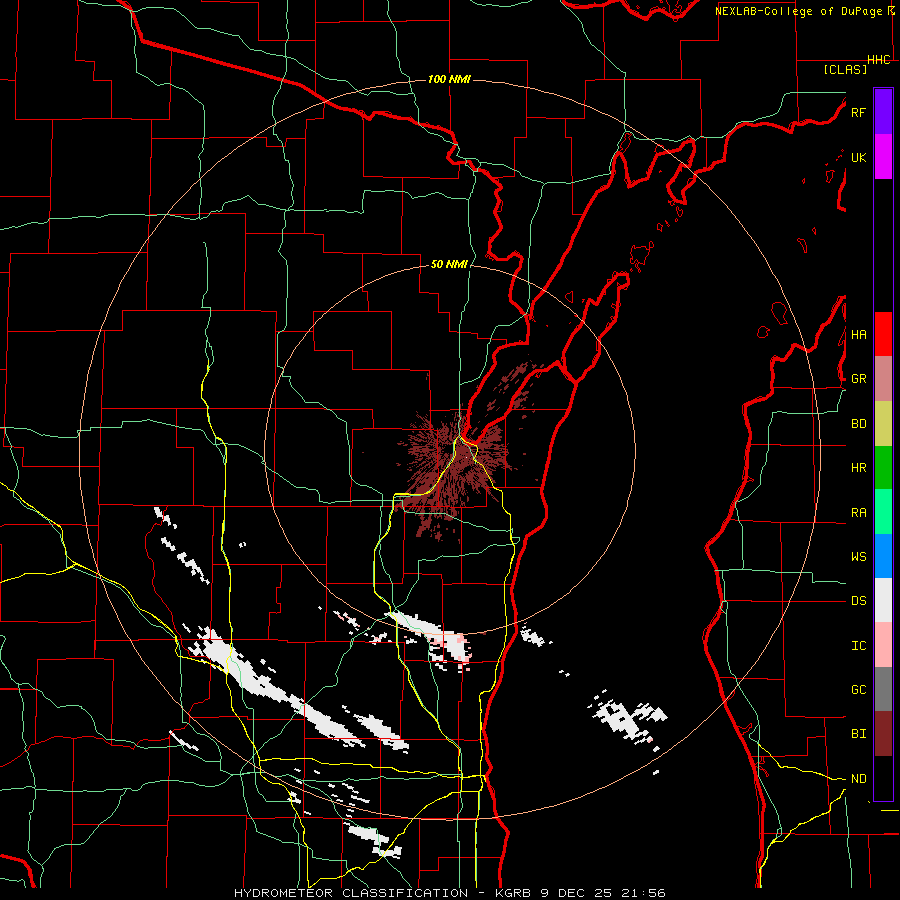This screenshot has height=900, width=900.
Task: Click the 'NEXLAB-College of DuPage' credit text
Action: coord(798,11)
